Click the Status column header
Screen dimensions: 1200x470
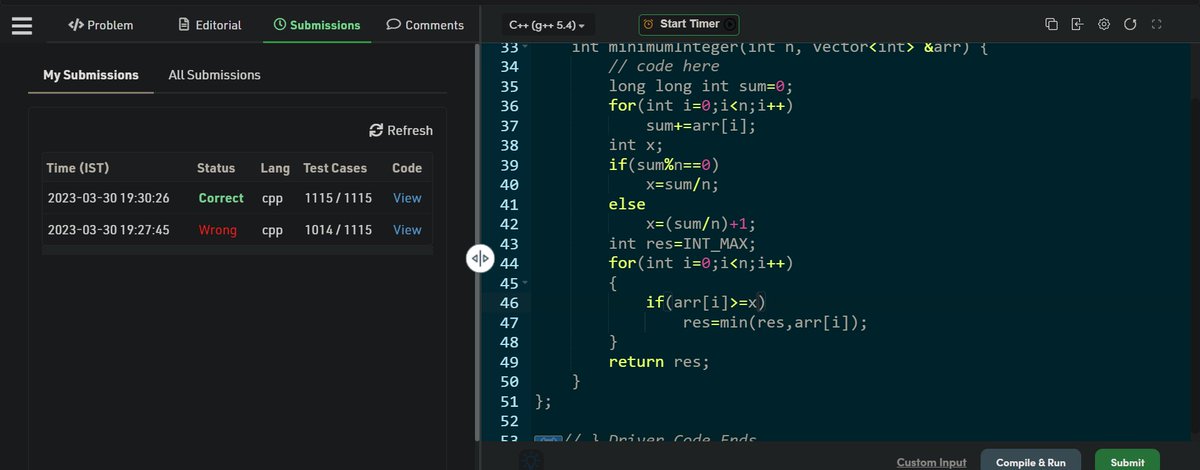217,168
